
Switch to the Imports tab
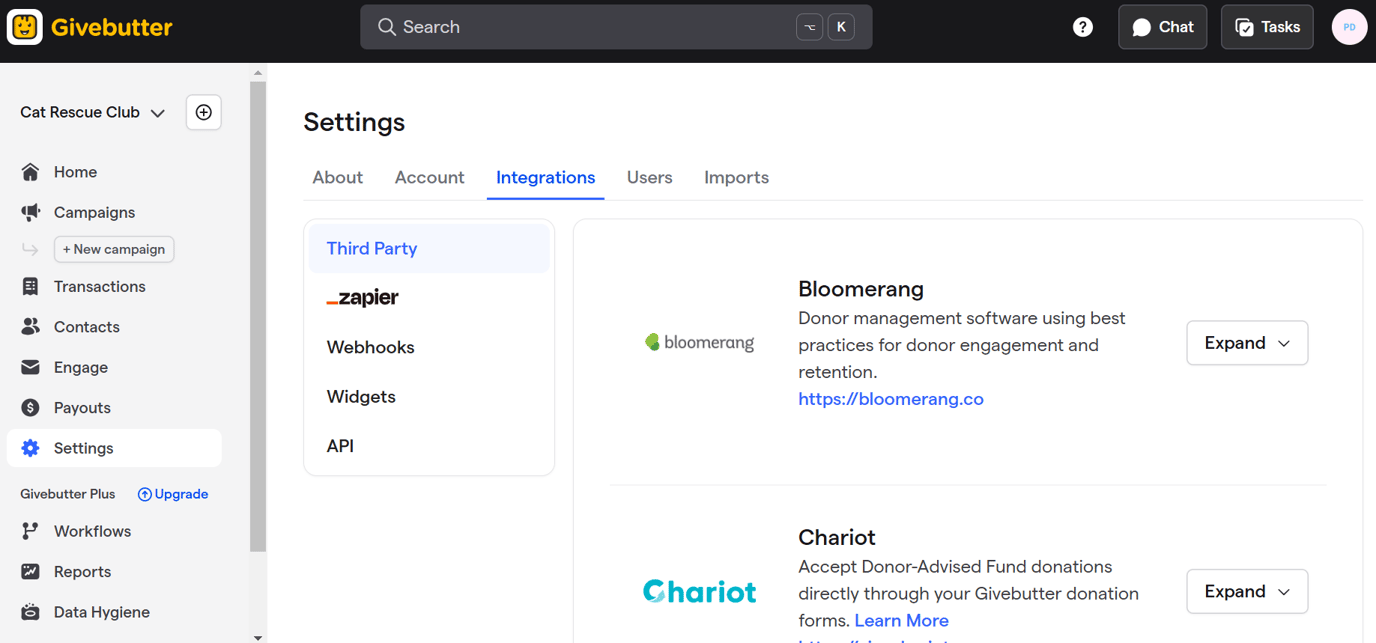(x=736, y=178)
